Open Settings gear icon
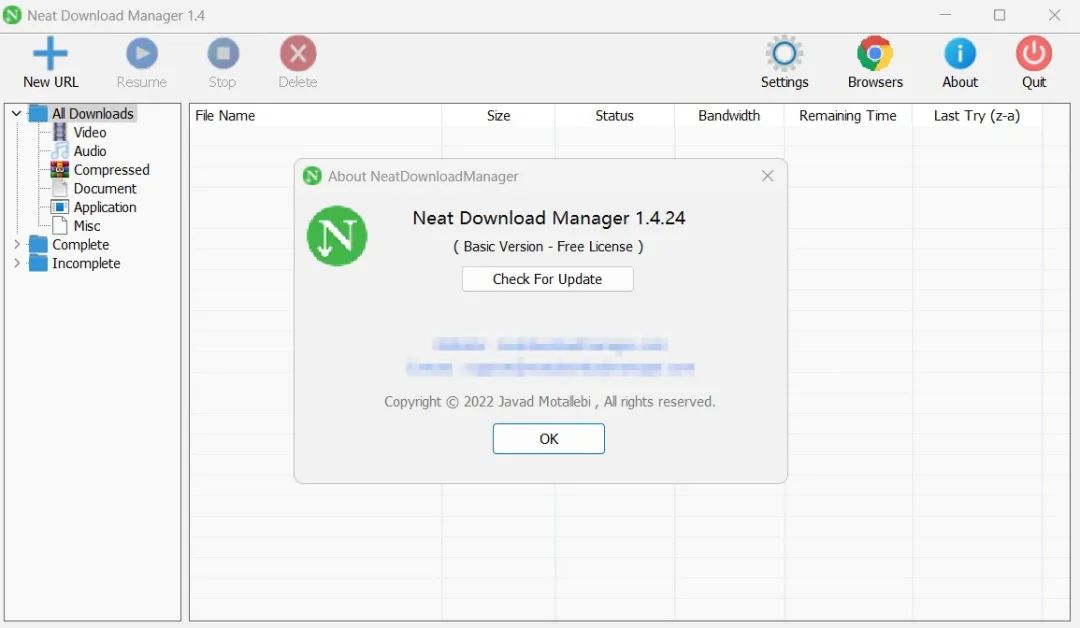This screenshot has height=628, width=1080. tap(784, 54)
